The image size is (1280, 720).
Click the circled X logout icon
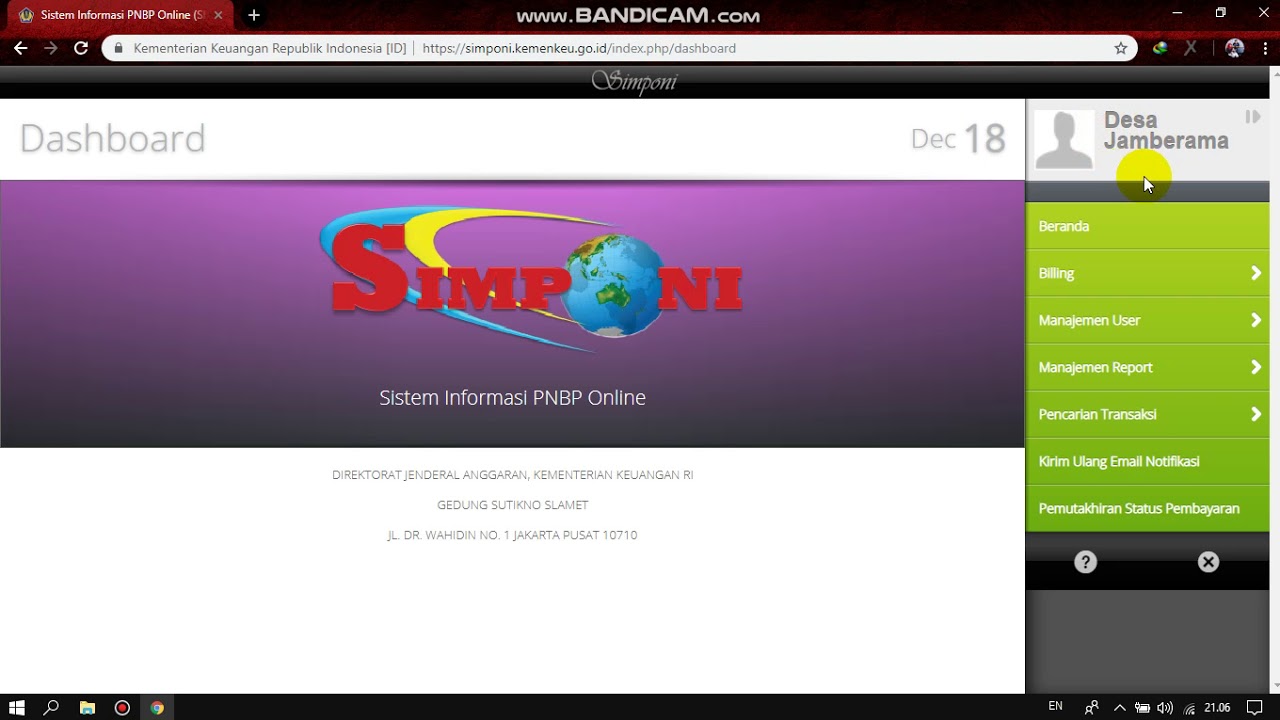pyautogui.click(x=1208, y=562)
